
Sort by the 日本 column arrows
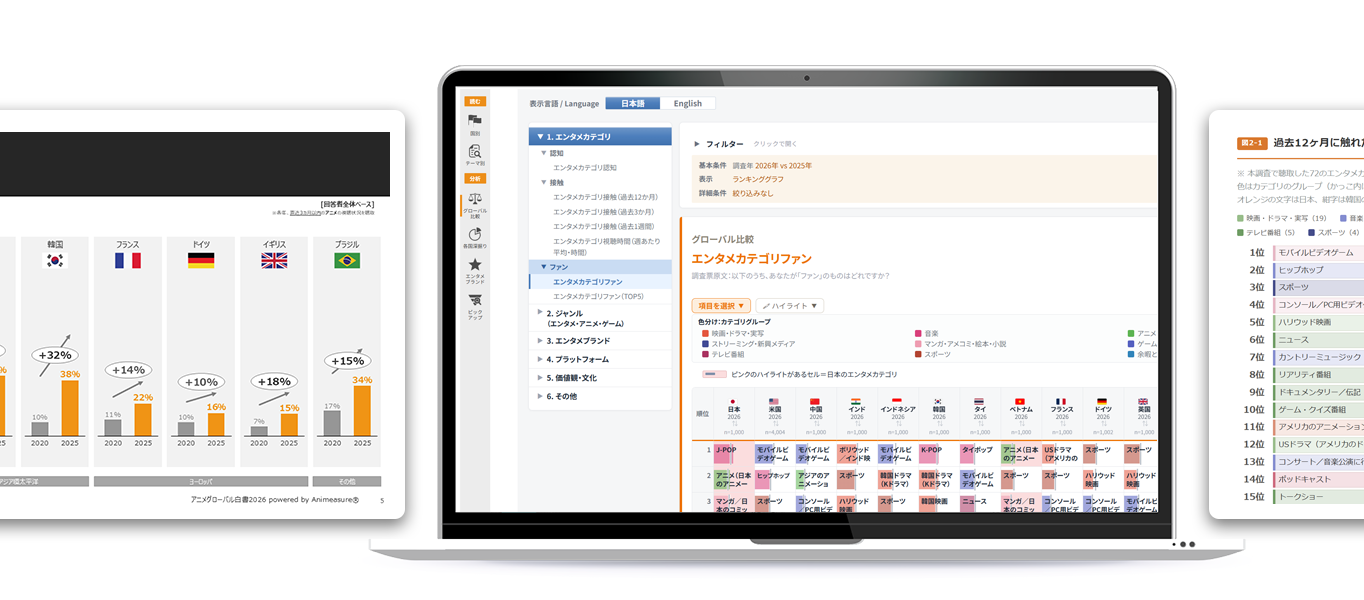pos(734,424)
